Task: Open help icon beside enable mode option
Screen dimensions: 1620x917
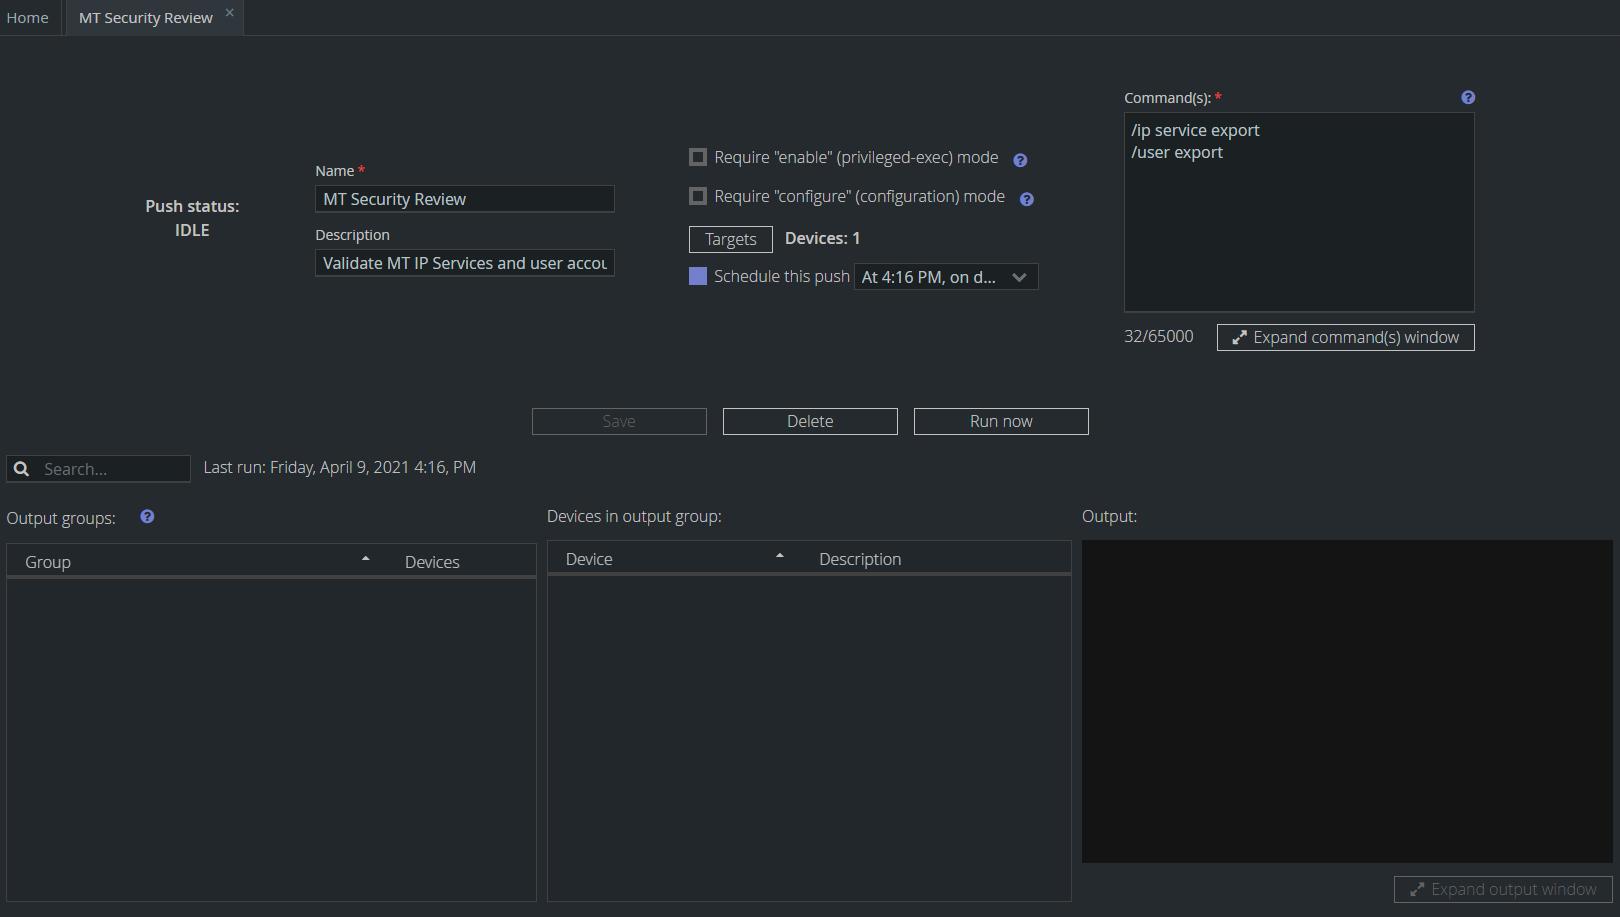Action: coord(1020,160)
